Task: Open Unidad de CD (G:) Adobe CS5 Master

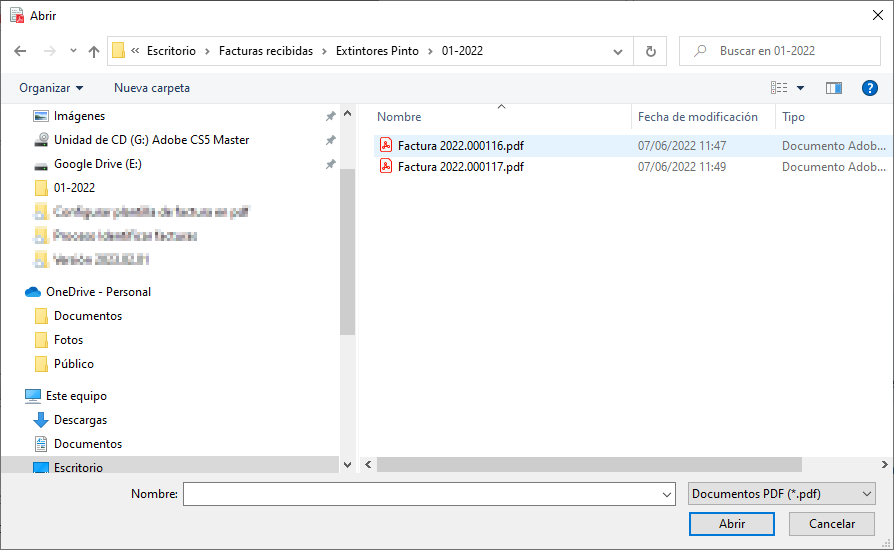Action: coord(151,140)
